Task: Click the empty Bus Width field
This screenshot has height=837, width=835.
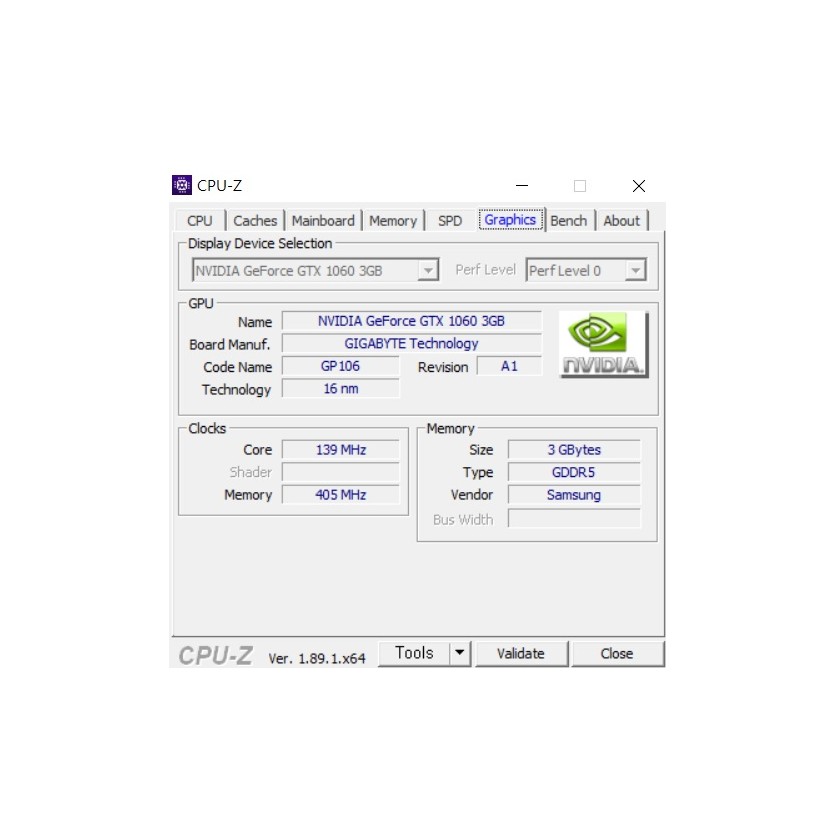Action: click(x=574, y=518)
